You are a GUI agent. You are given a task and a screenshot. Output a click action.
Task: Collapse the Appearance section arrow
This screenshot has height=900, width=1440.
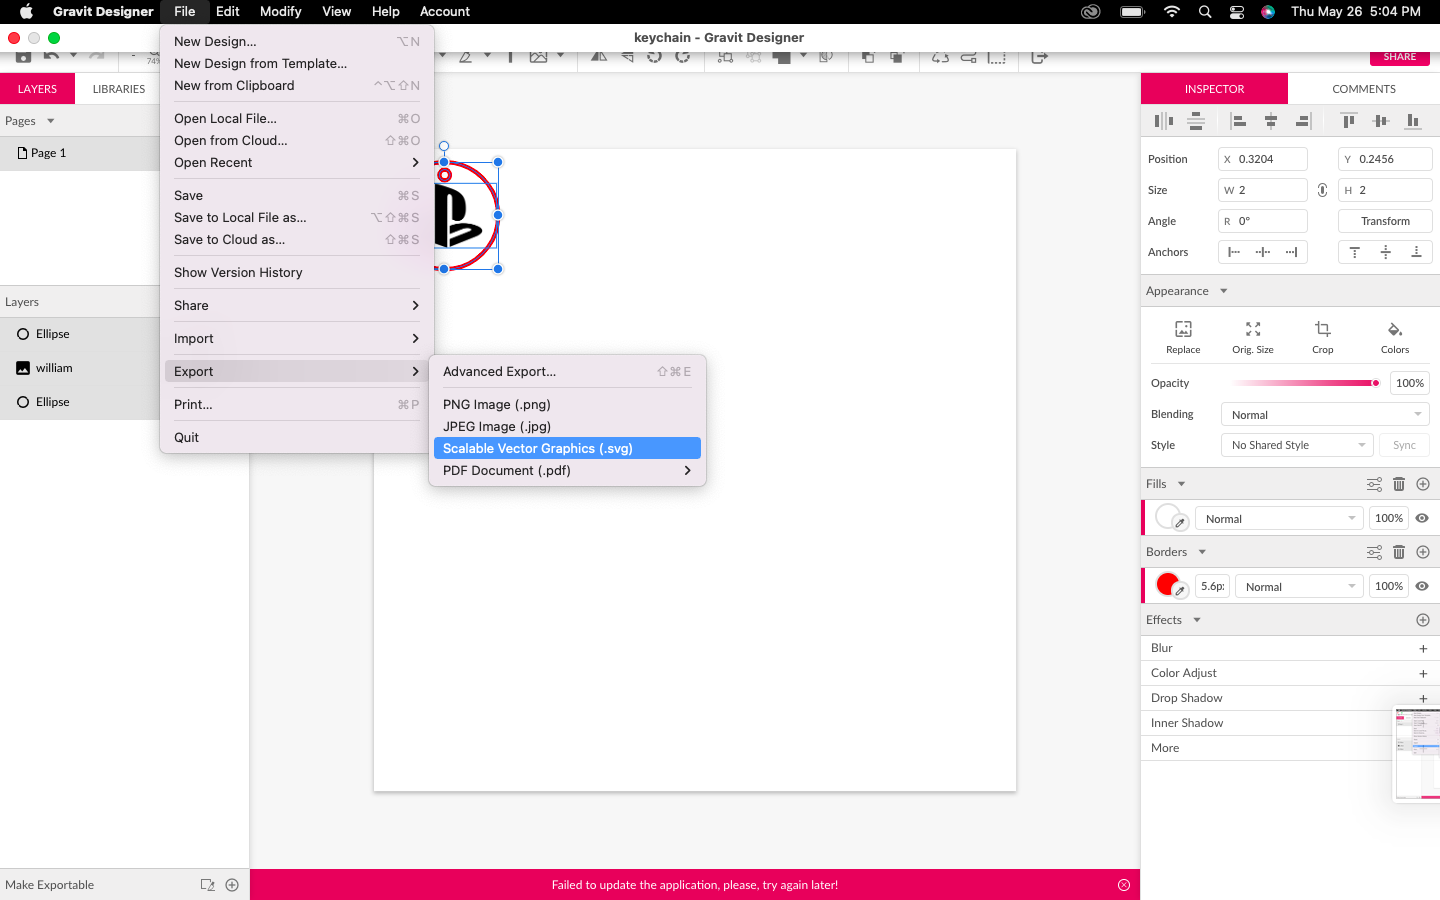(1223, 291)
